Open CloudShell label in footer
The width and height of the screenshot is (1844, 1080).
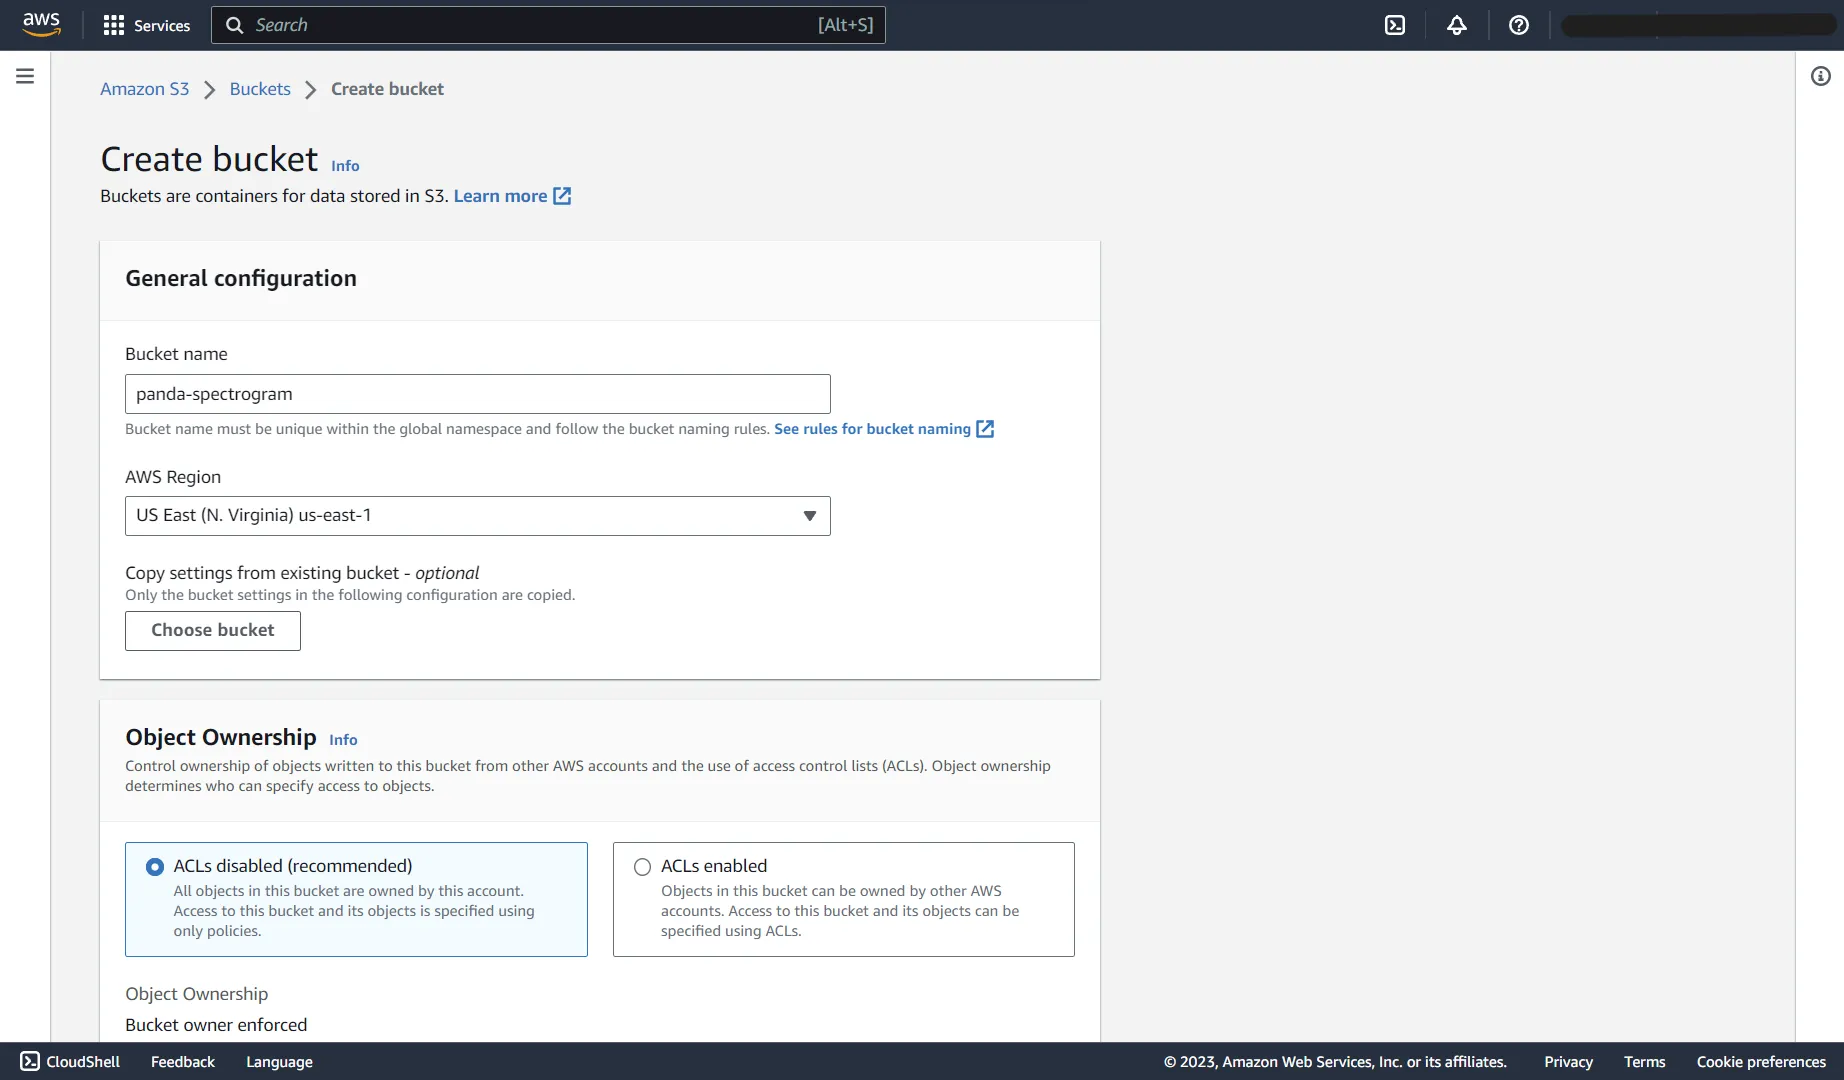(x=83, y=1061)
